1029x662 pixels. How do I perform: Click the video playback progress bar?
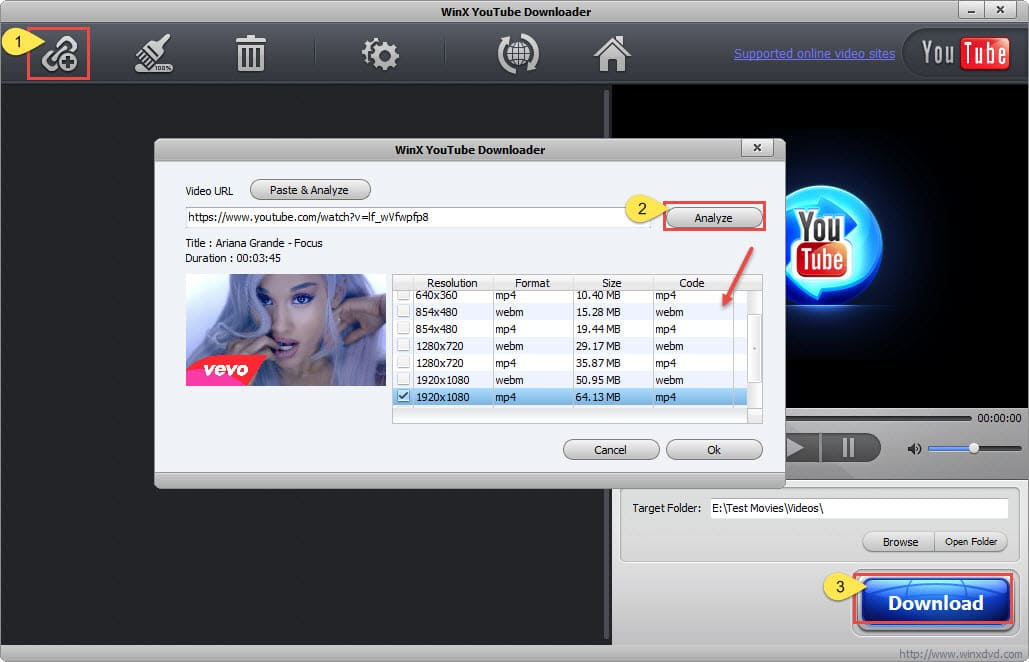(878, 418)
